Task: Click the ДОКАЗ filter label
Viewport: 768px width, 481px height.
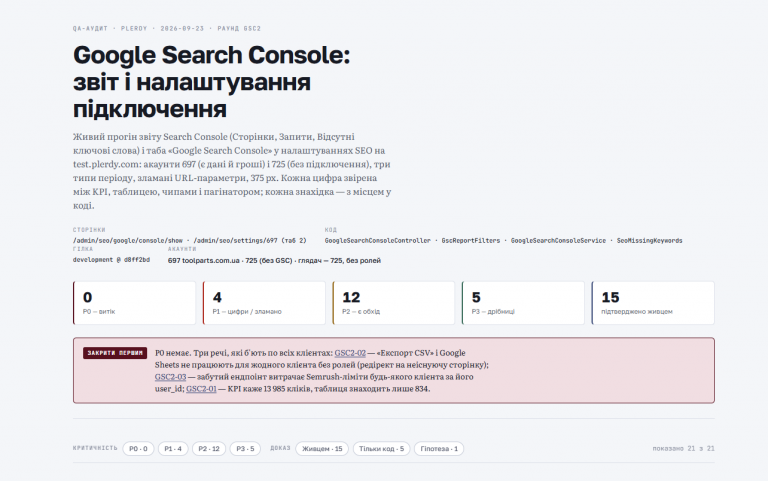Action: point(280,448)
